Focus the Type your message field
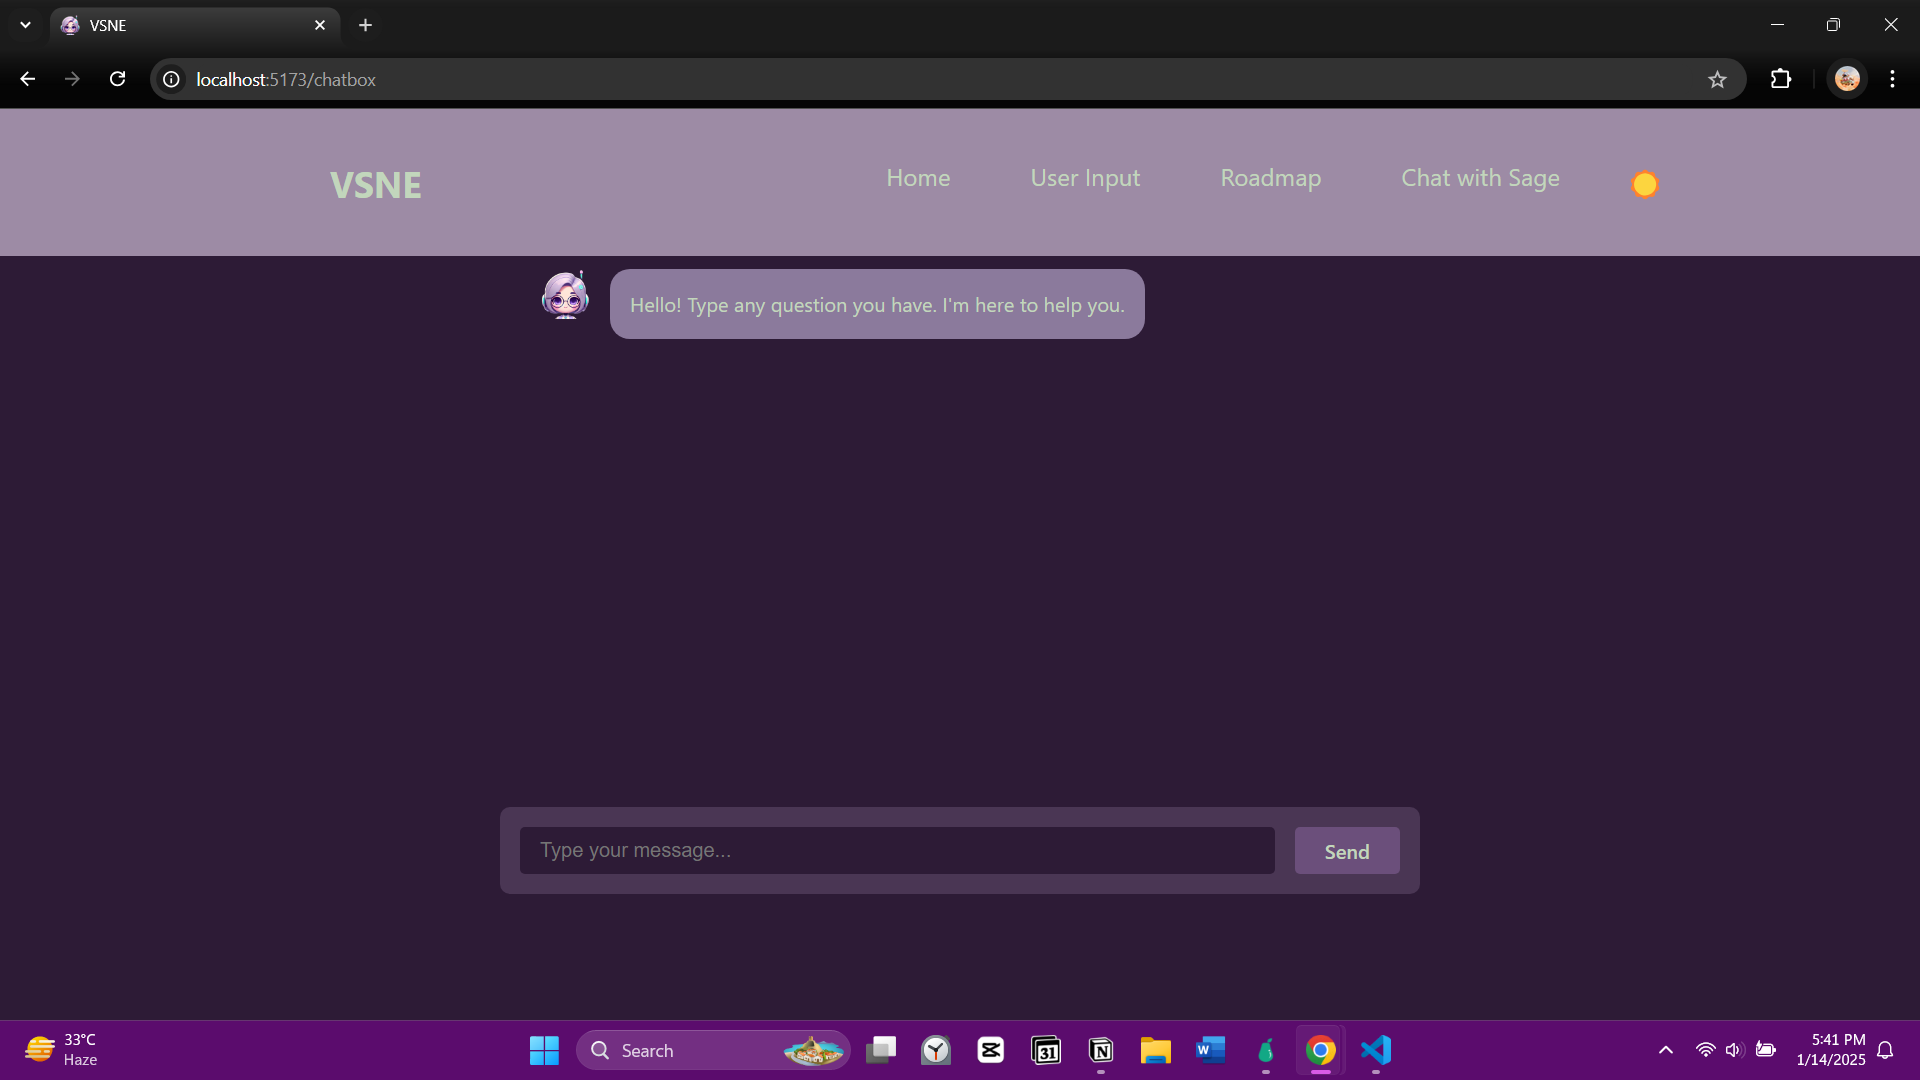 (896, 850)
